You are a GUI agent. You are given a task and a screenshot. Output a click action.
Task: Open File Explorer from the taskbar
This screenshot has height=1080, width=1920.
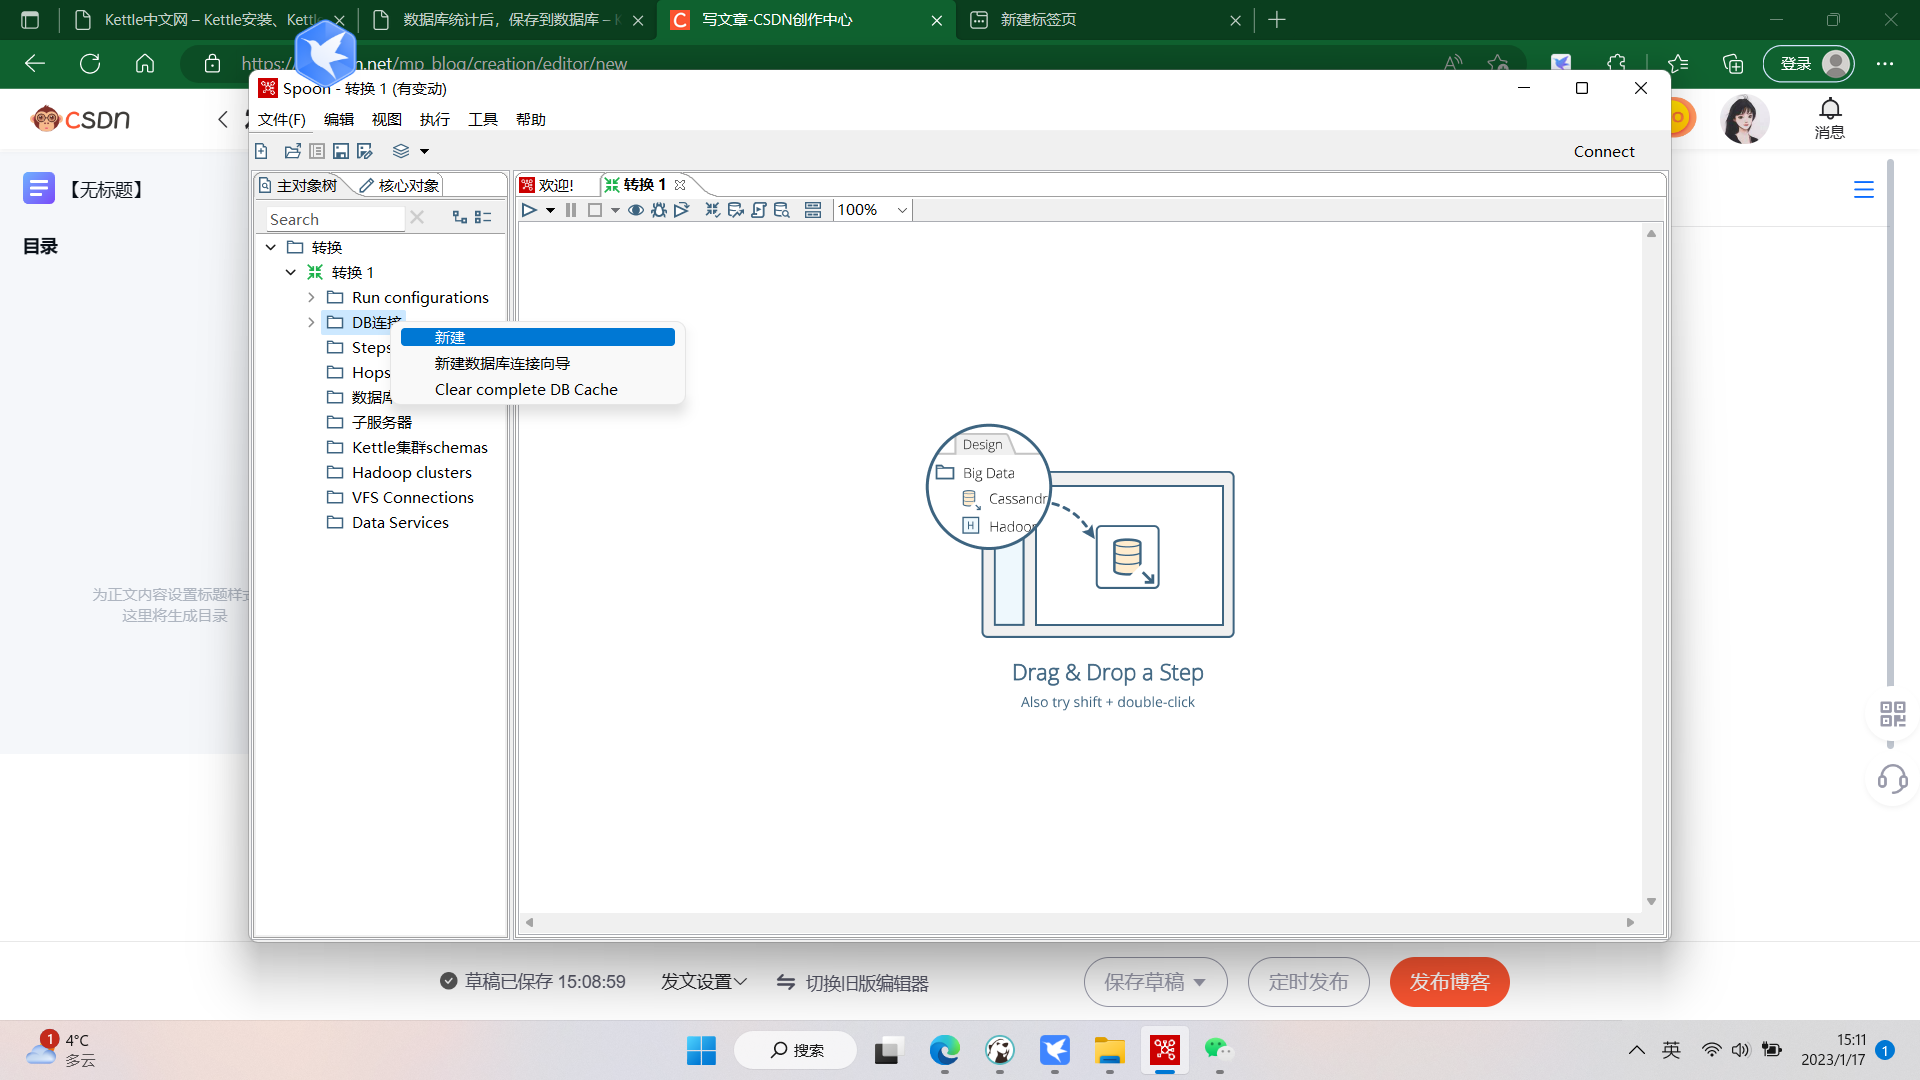pos(1109,1050)
